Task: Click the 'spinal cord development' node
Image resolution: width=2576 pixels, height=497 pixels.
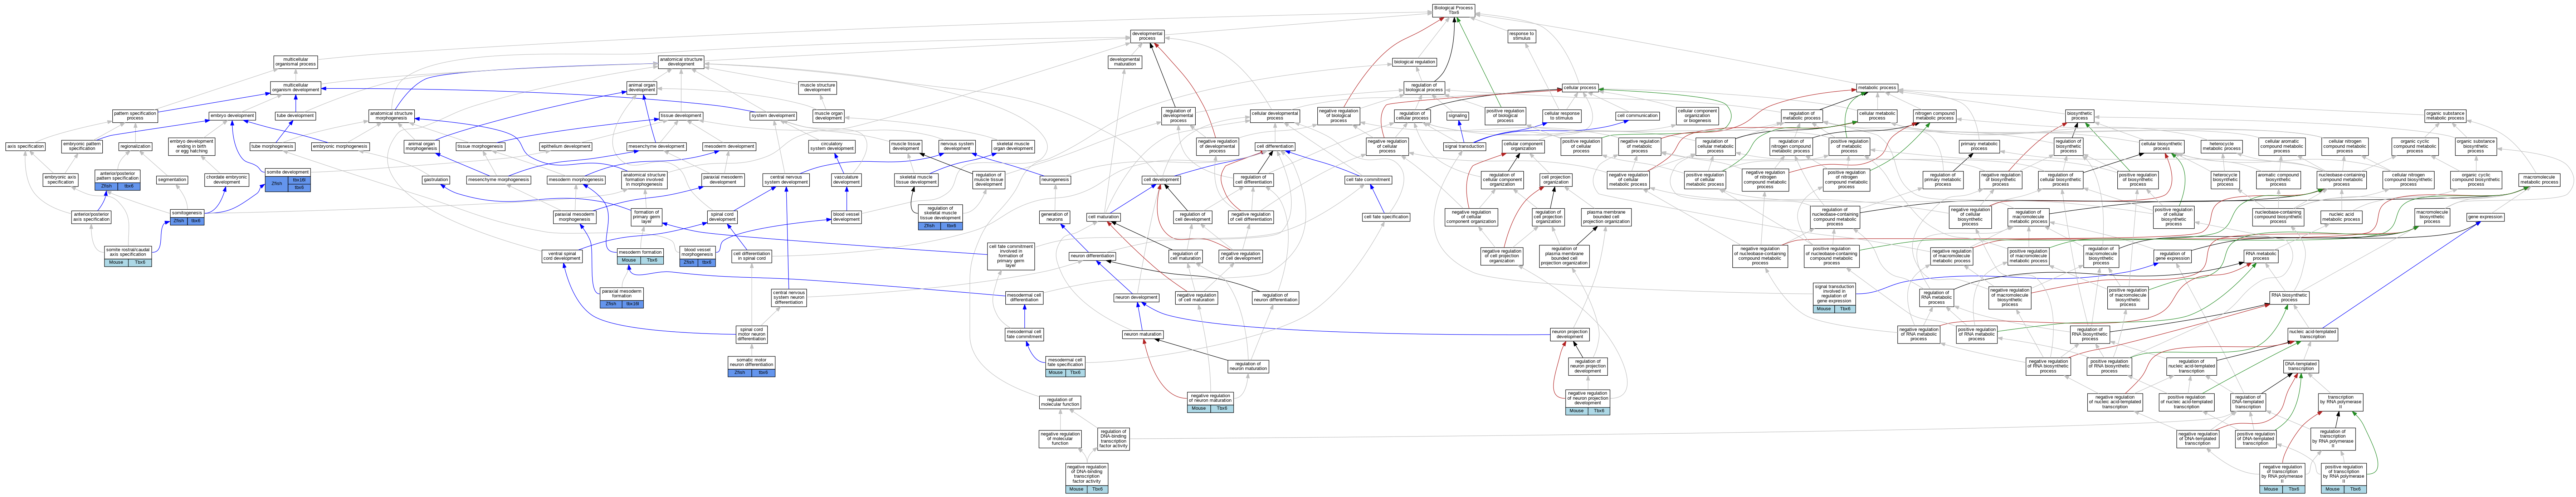Action: (722, 217)
